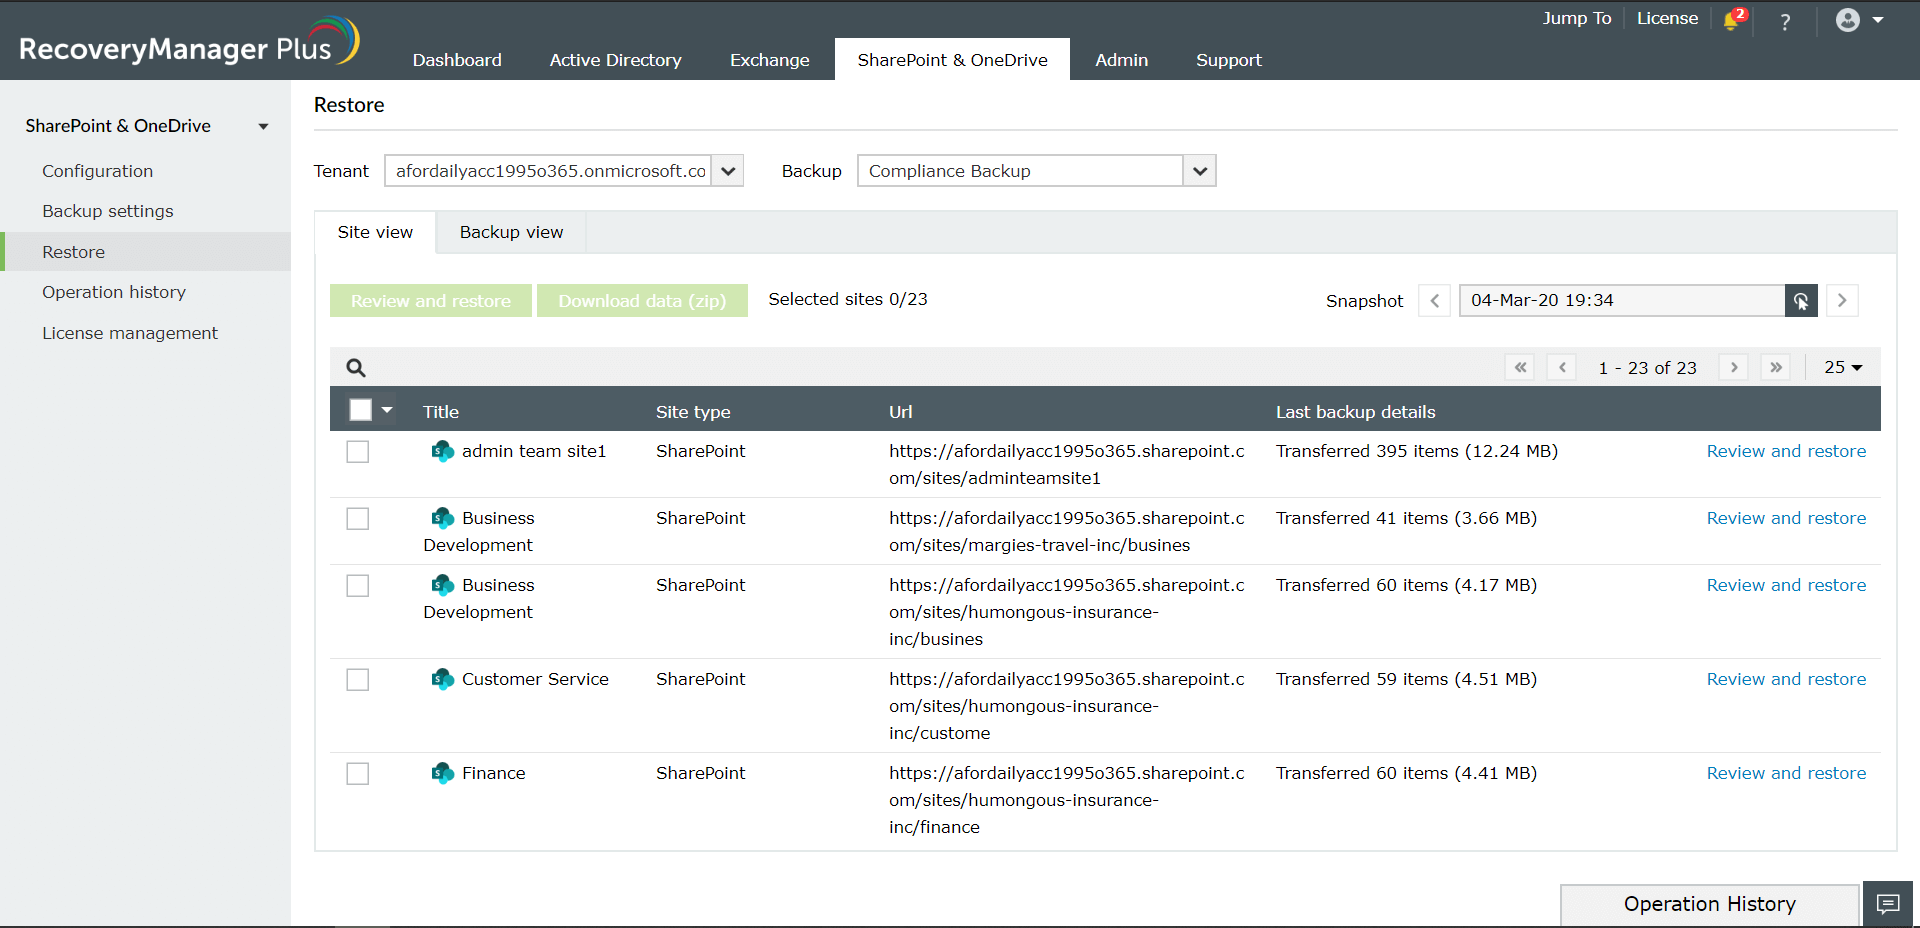Select the Customer Service site checkbox
The height and width of the screenshot is (928, 1920).
[358, 680]
